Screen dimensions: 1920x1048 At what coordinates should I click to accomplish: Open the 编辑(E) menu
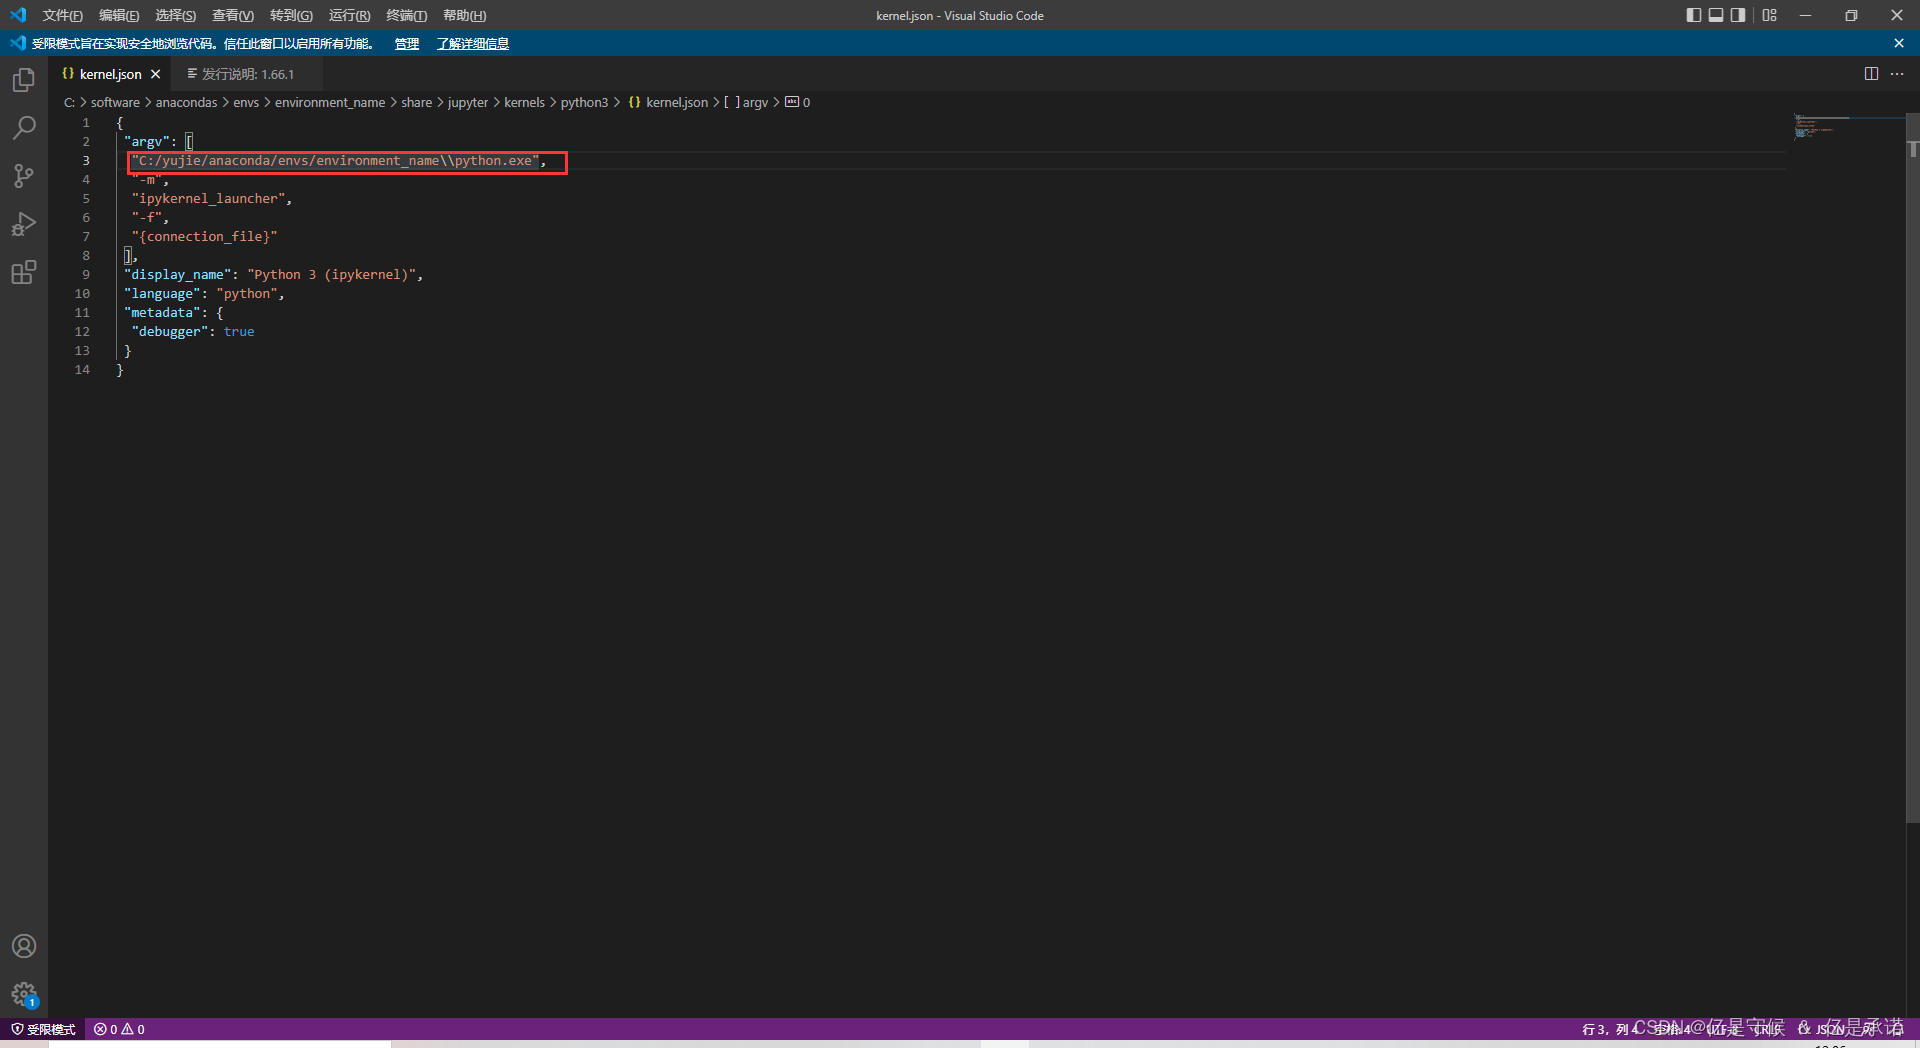click(119, 15)
